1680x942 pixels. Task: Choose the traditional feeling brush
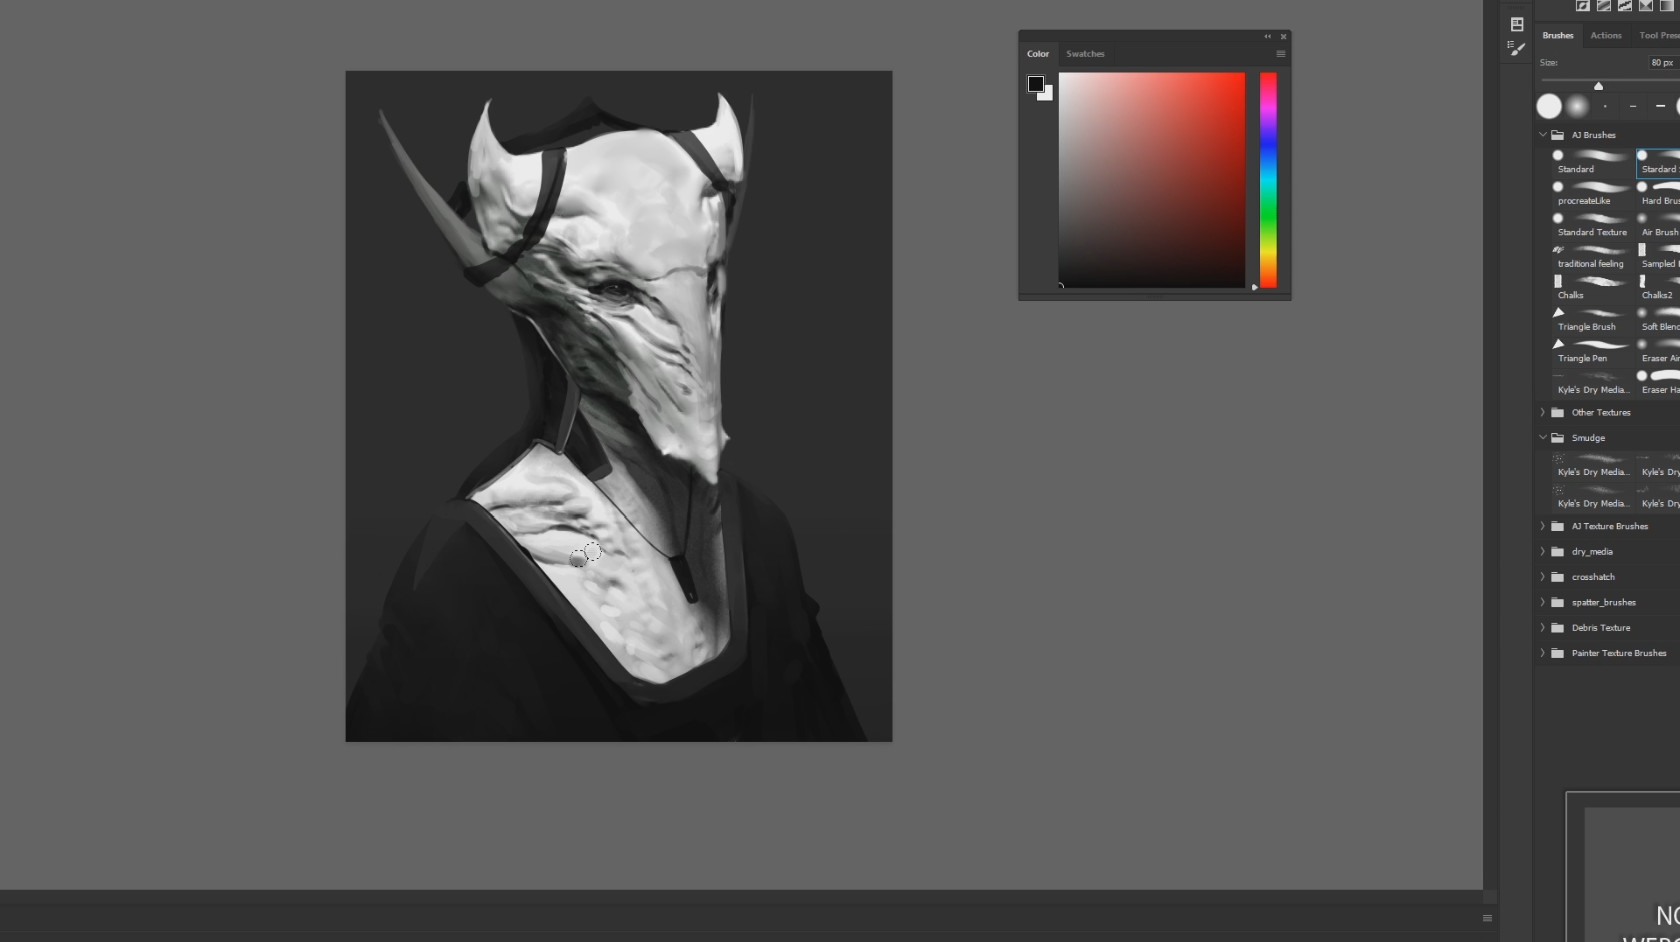[1592, 256]
